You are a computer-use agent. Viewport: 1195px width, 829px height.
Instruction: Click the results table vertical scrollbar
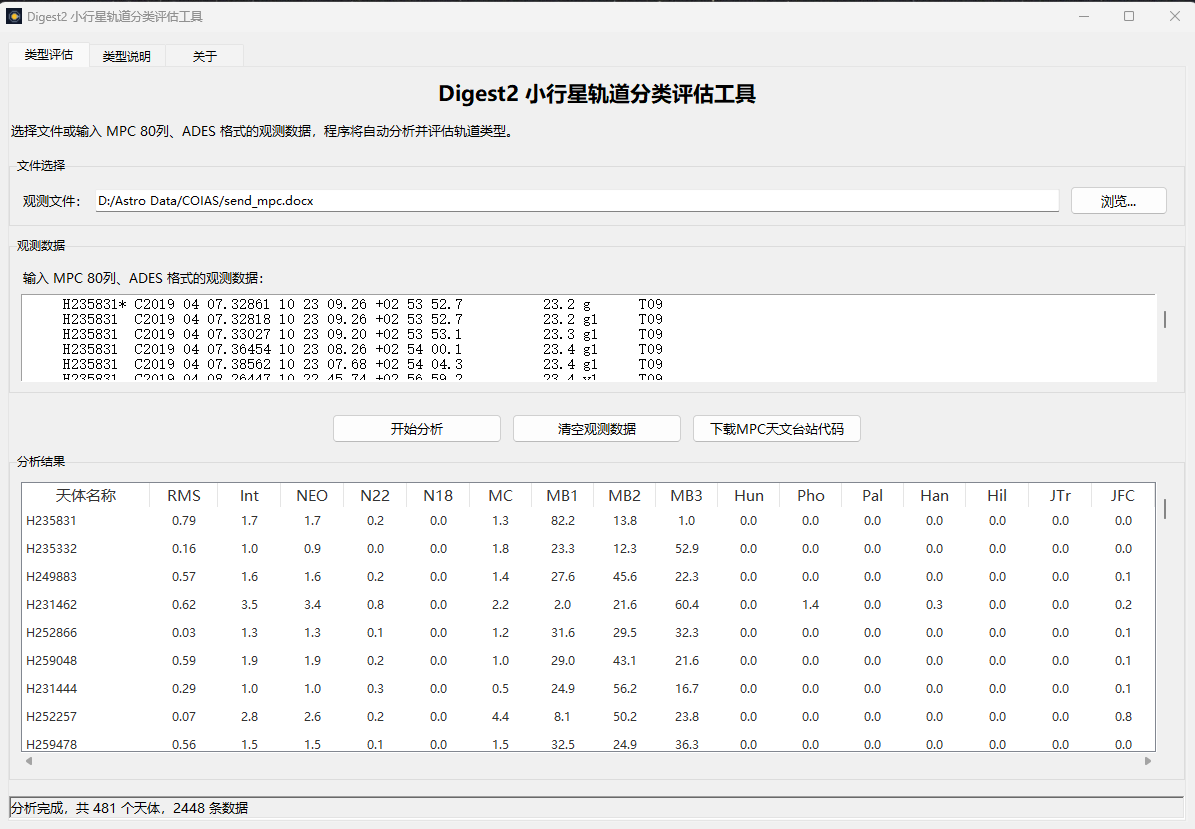coord(1165,508)
